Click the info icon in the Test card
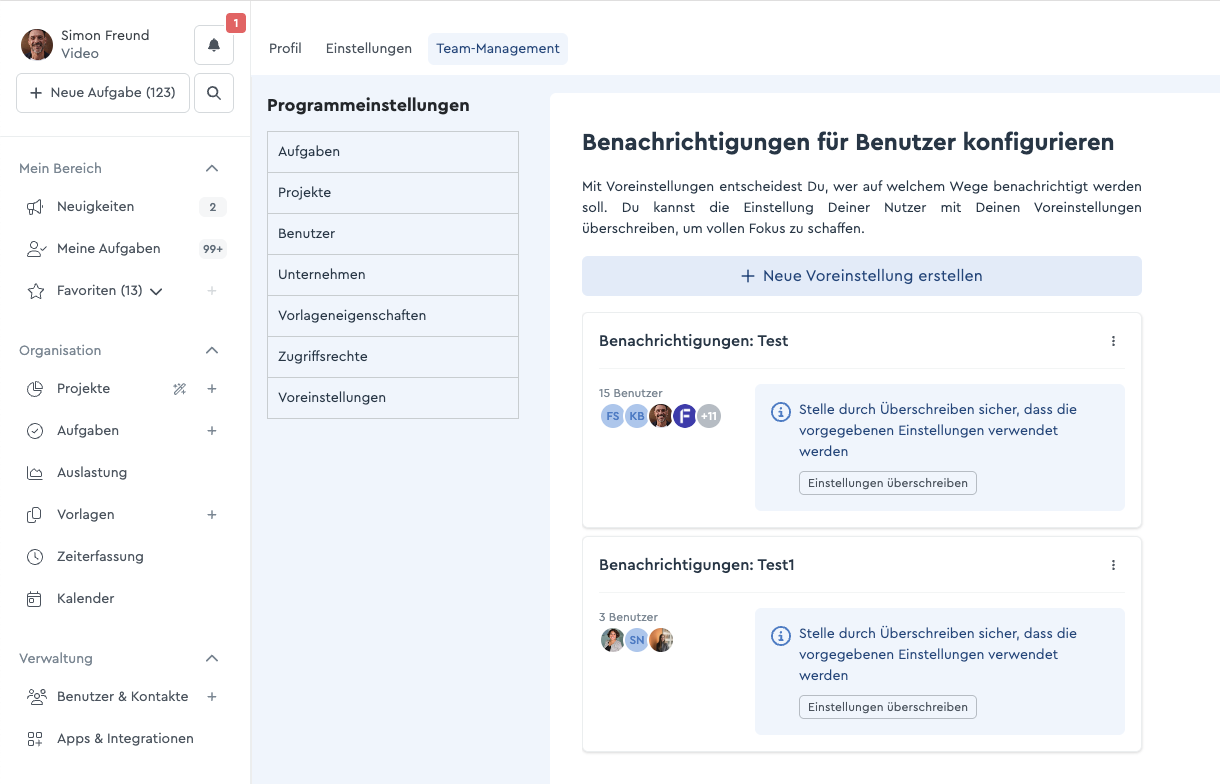The width and height of the screenshot is (1220, 784). pyautogui.click(x=781, y=412)
